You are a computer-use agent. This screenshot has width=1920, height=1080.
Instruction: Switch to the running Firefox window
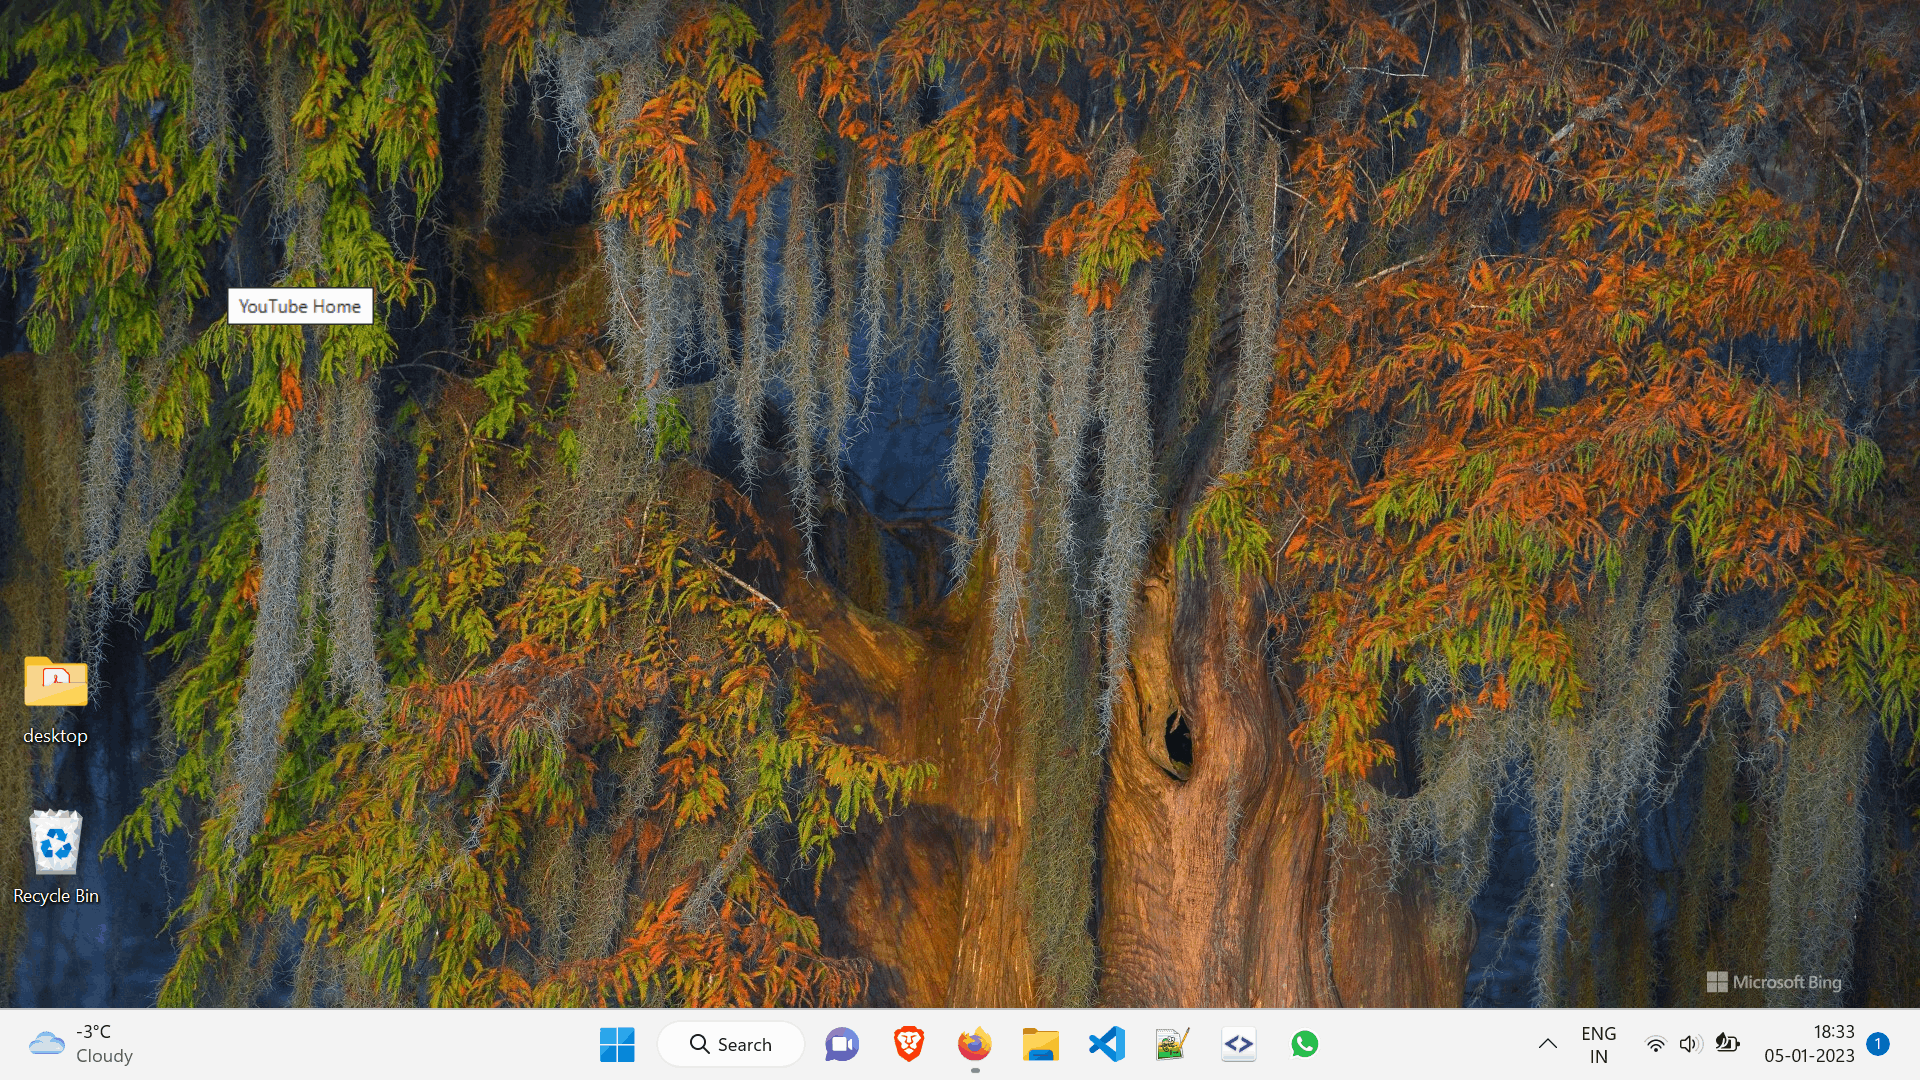pos(974,1044)
